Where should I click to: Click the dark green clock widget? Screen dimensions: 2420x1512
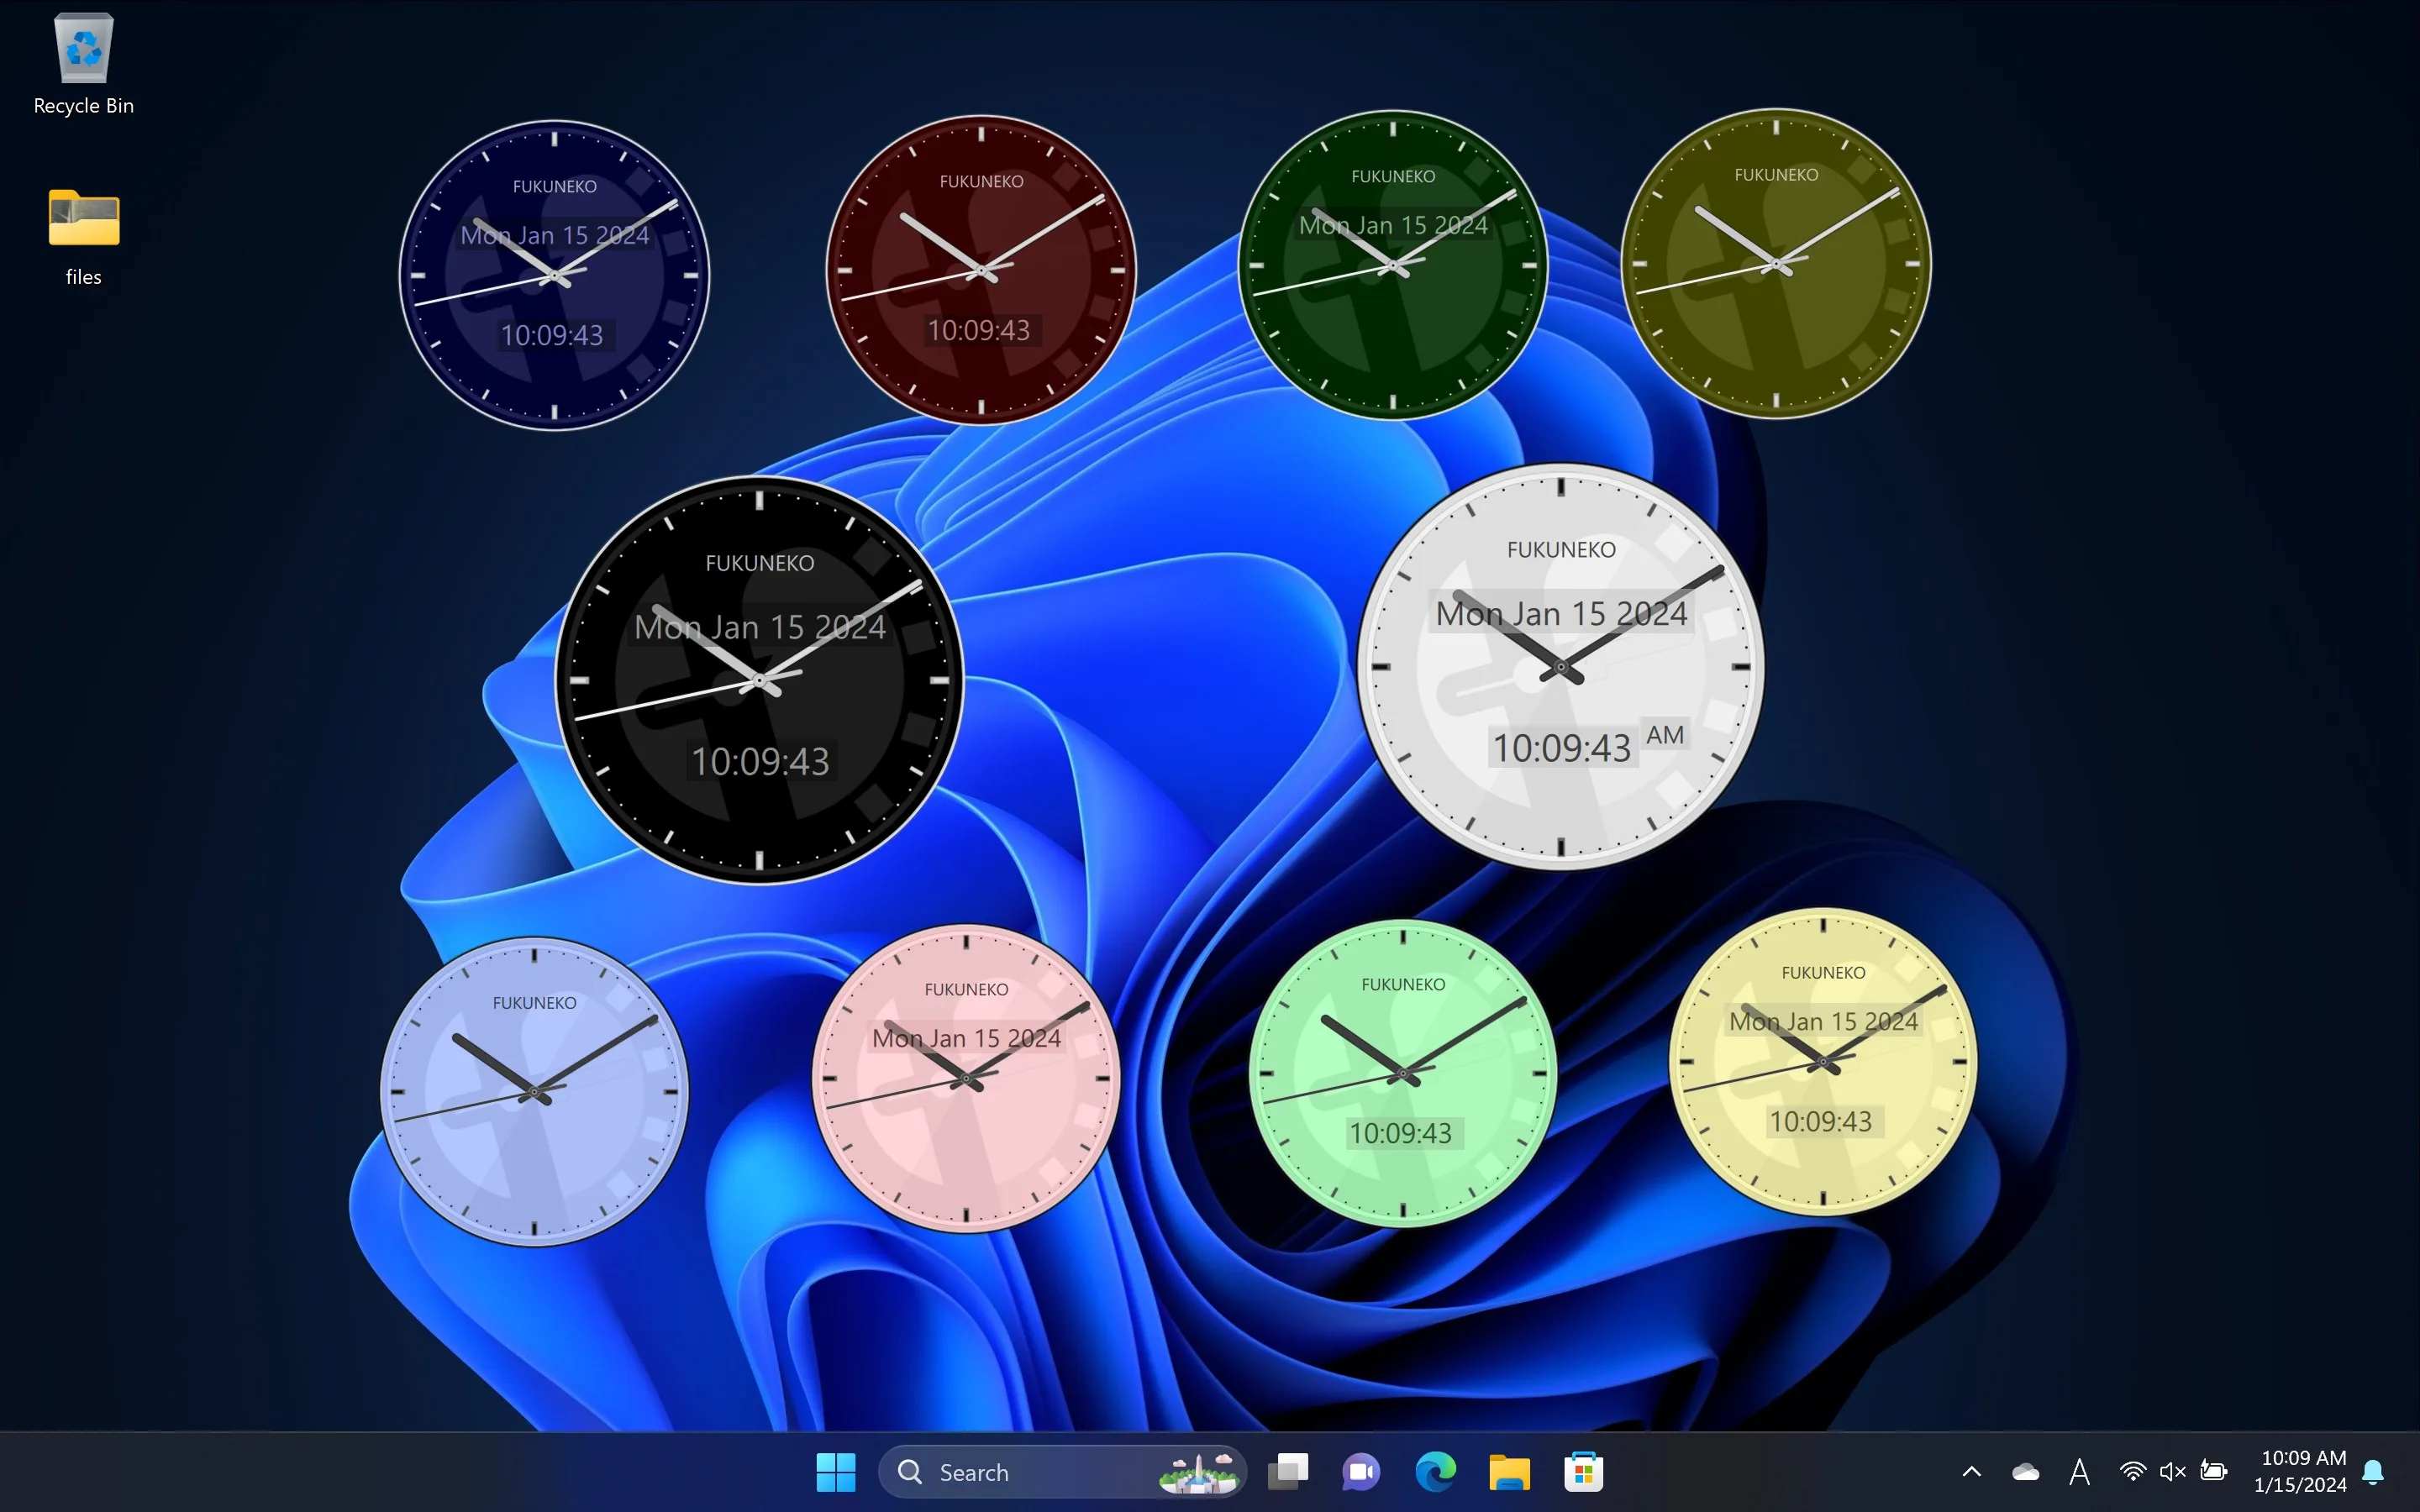click(1393, 265)
